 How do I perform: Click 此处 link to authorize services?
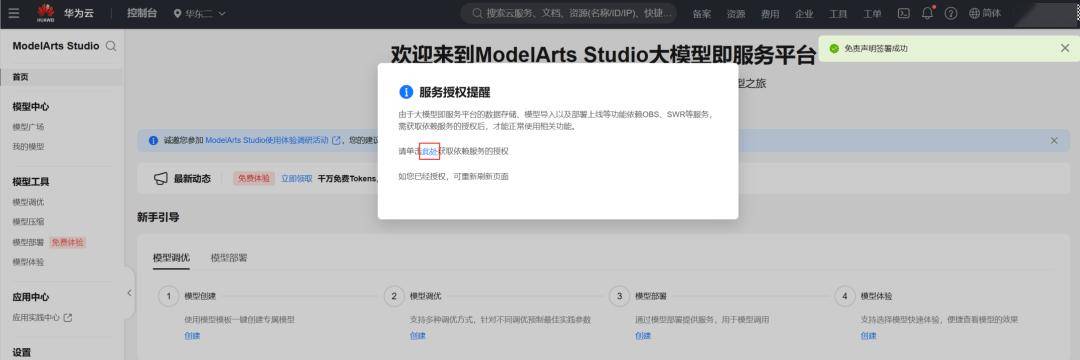tap(429, 151)
